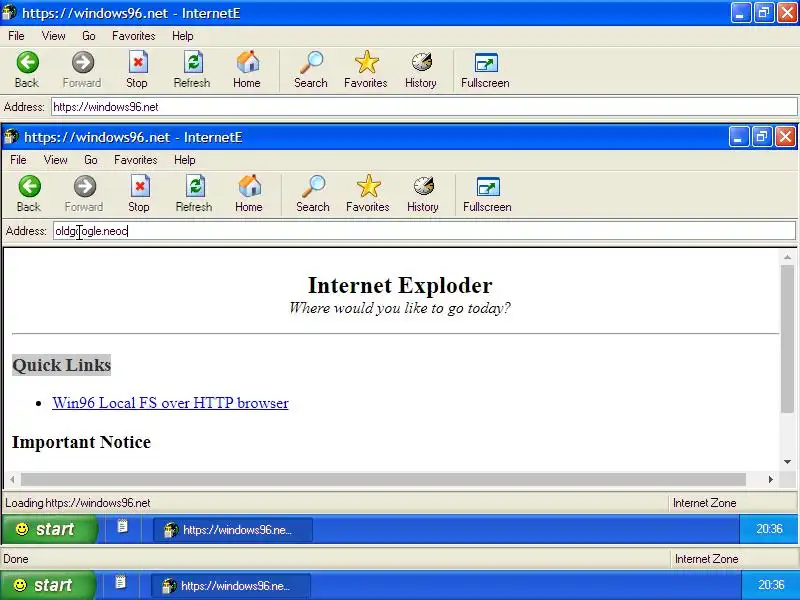800x600 pixels.
Task: Stop loading in the inner window toolbar
Action: [x=139, y=194]
